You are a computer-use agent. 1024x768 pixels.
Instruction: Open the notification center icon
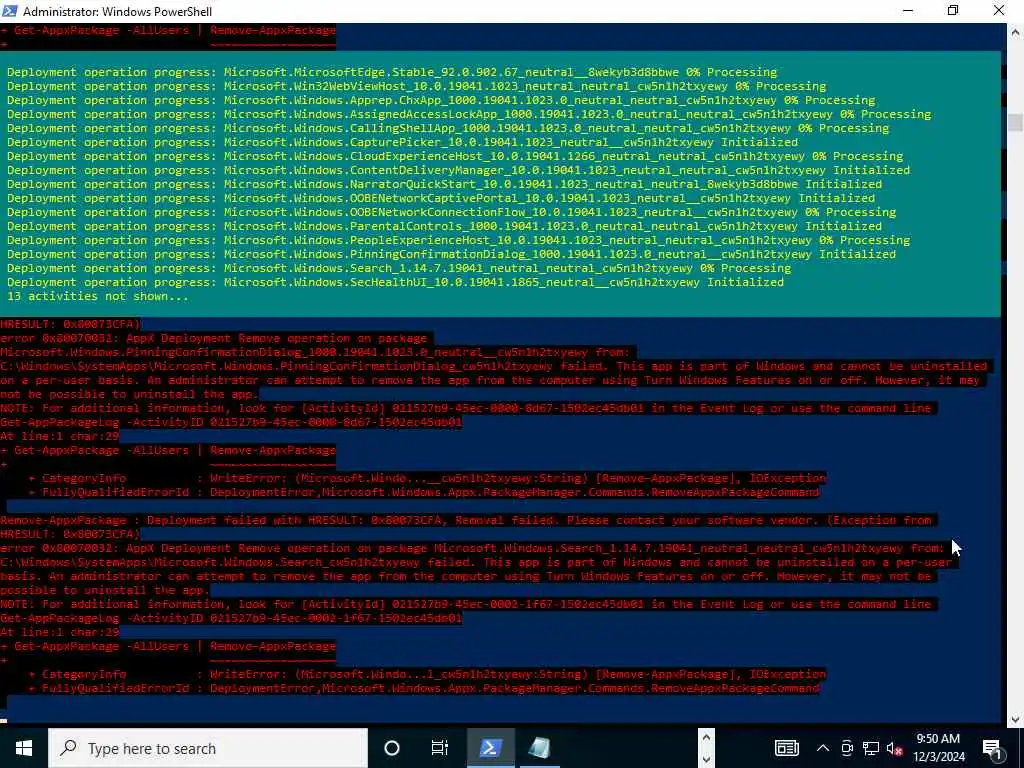pyautogui.click(x=992, y=749)
